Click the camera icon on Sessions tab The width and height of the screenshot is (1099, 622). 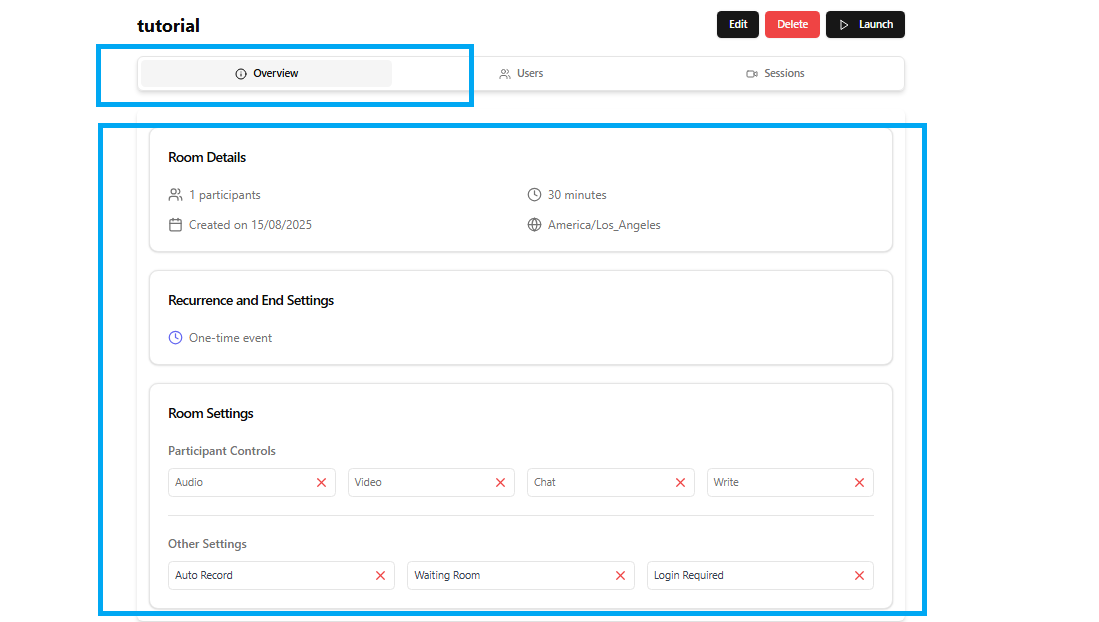(752, 74)
